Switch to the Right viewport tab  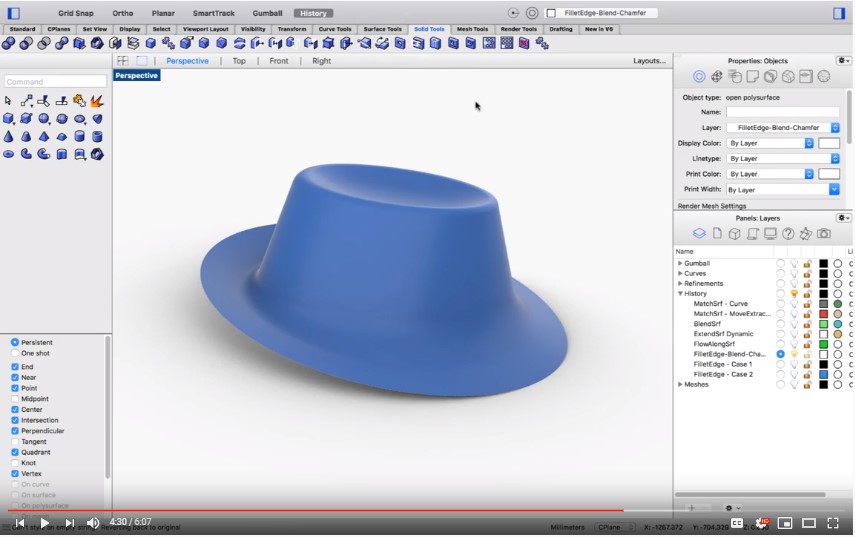(321, 61)
